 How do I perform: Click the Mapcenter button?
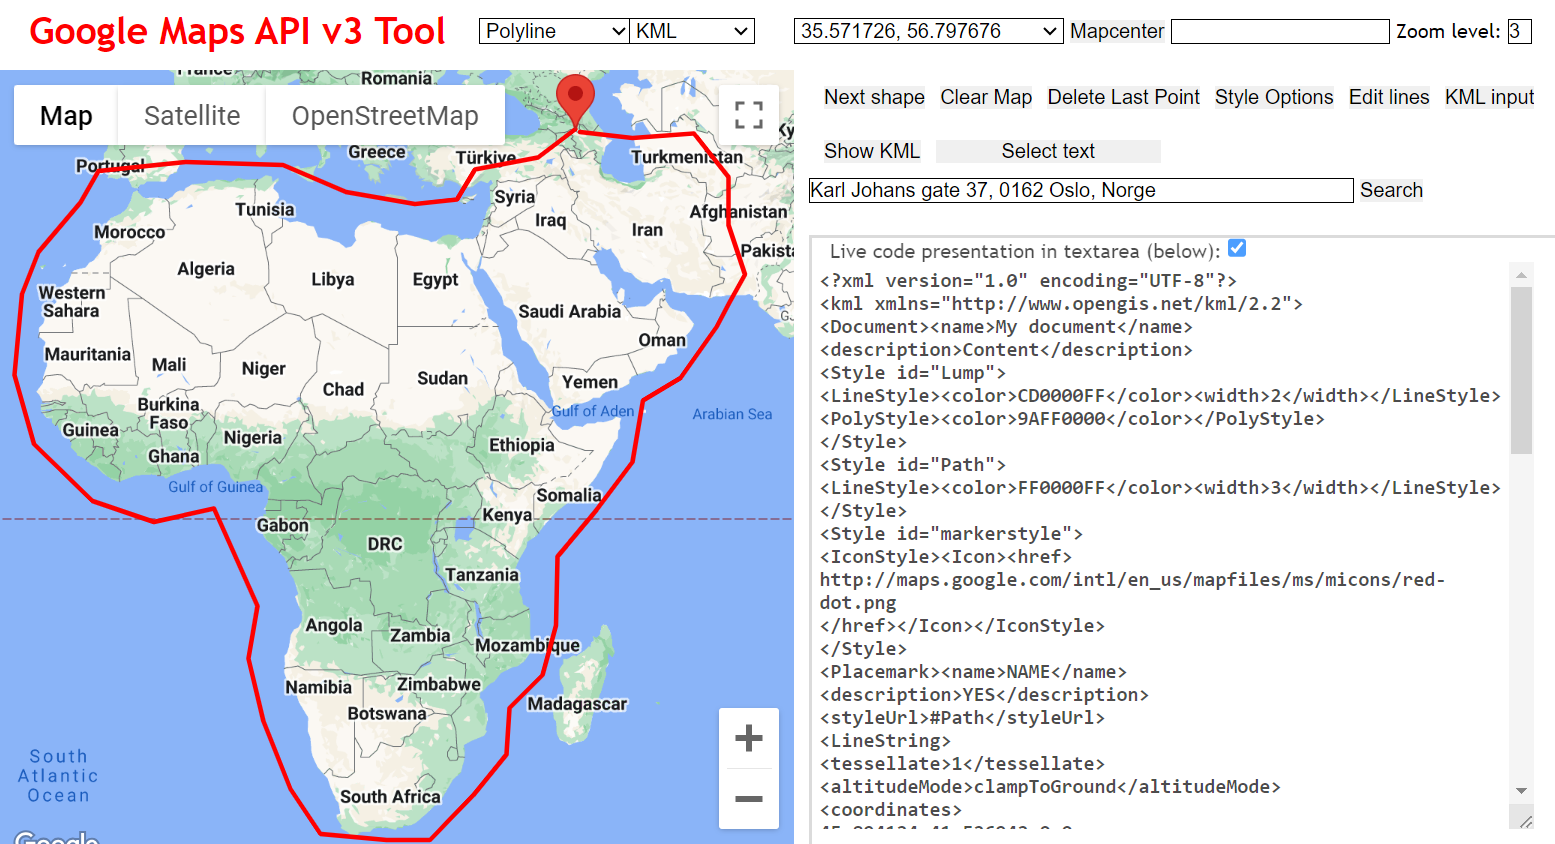[1117, 31]
